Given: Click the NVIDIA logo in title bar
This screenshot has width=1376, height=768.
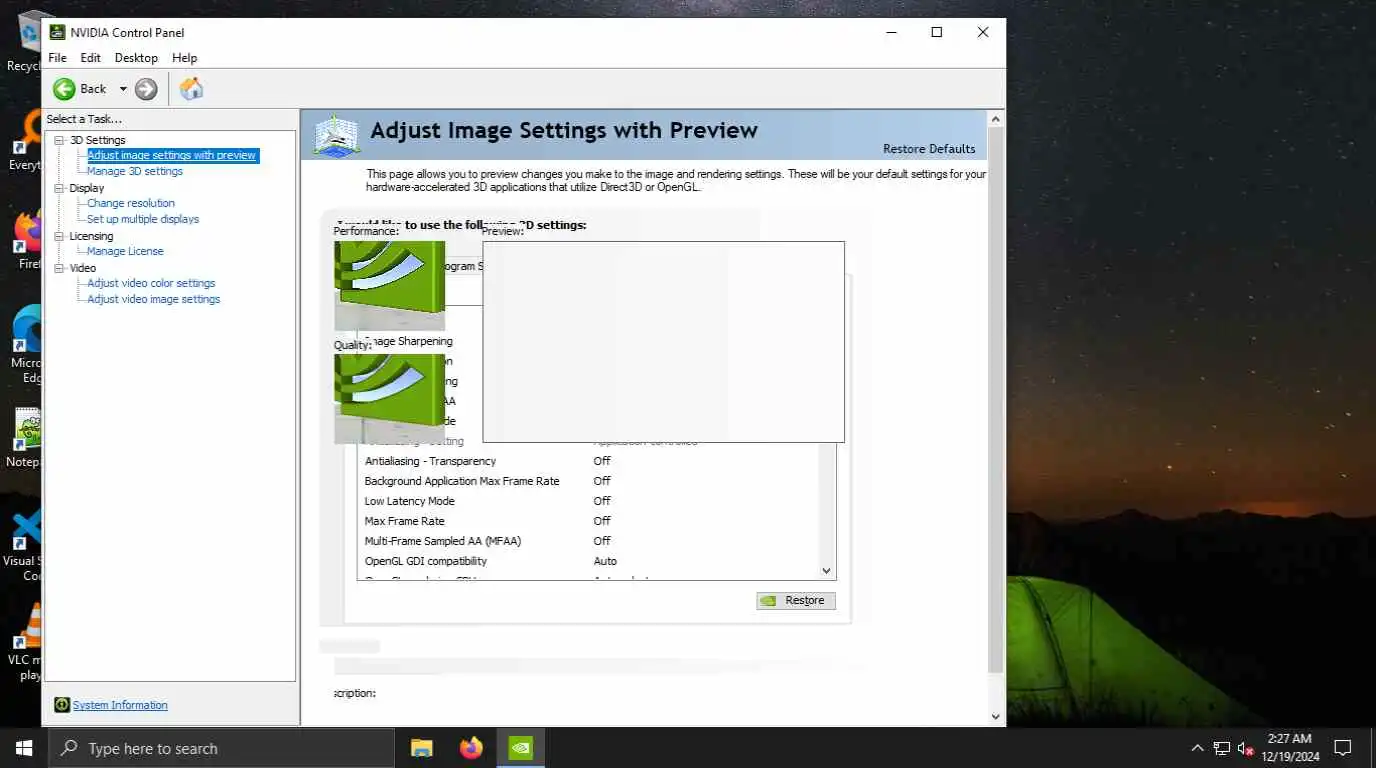Looking at the screenshot, I should pos(58,32).
